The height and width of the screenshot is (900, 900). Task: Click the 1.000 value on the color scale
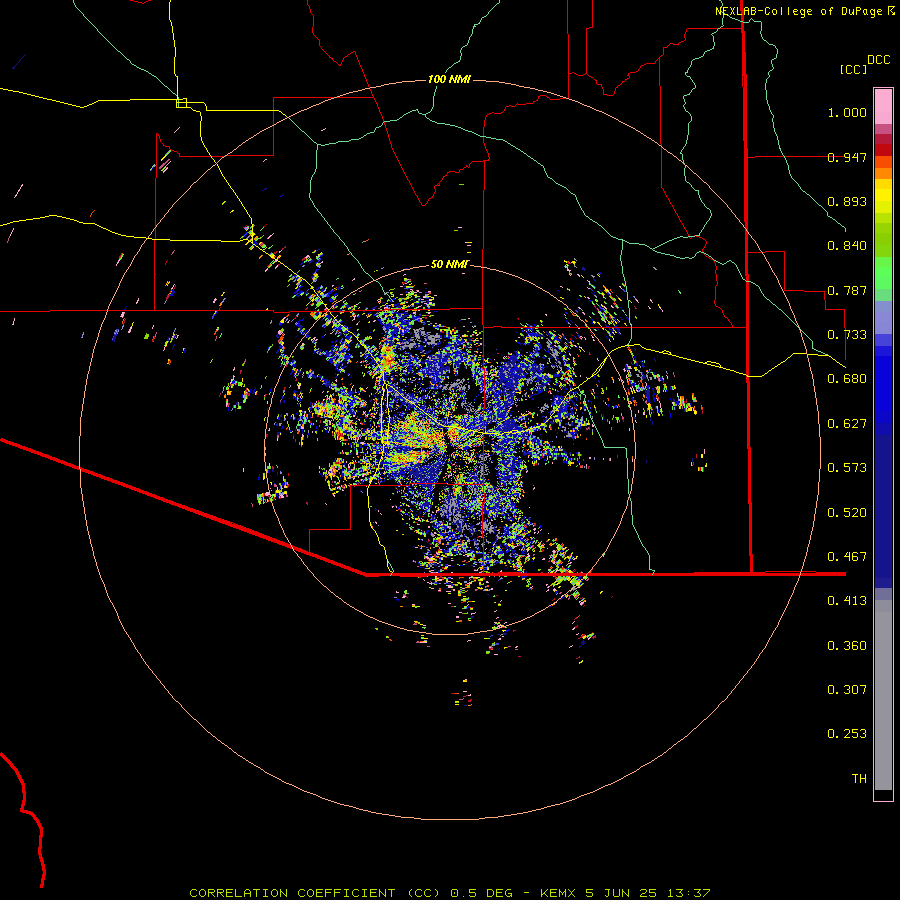click(x=847, y=112)
